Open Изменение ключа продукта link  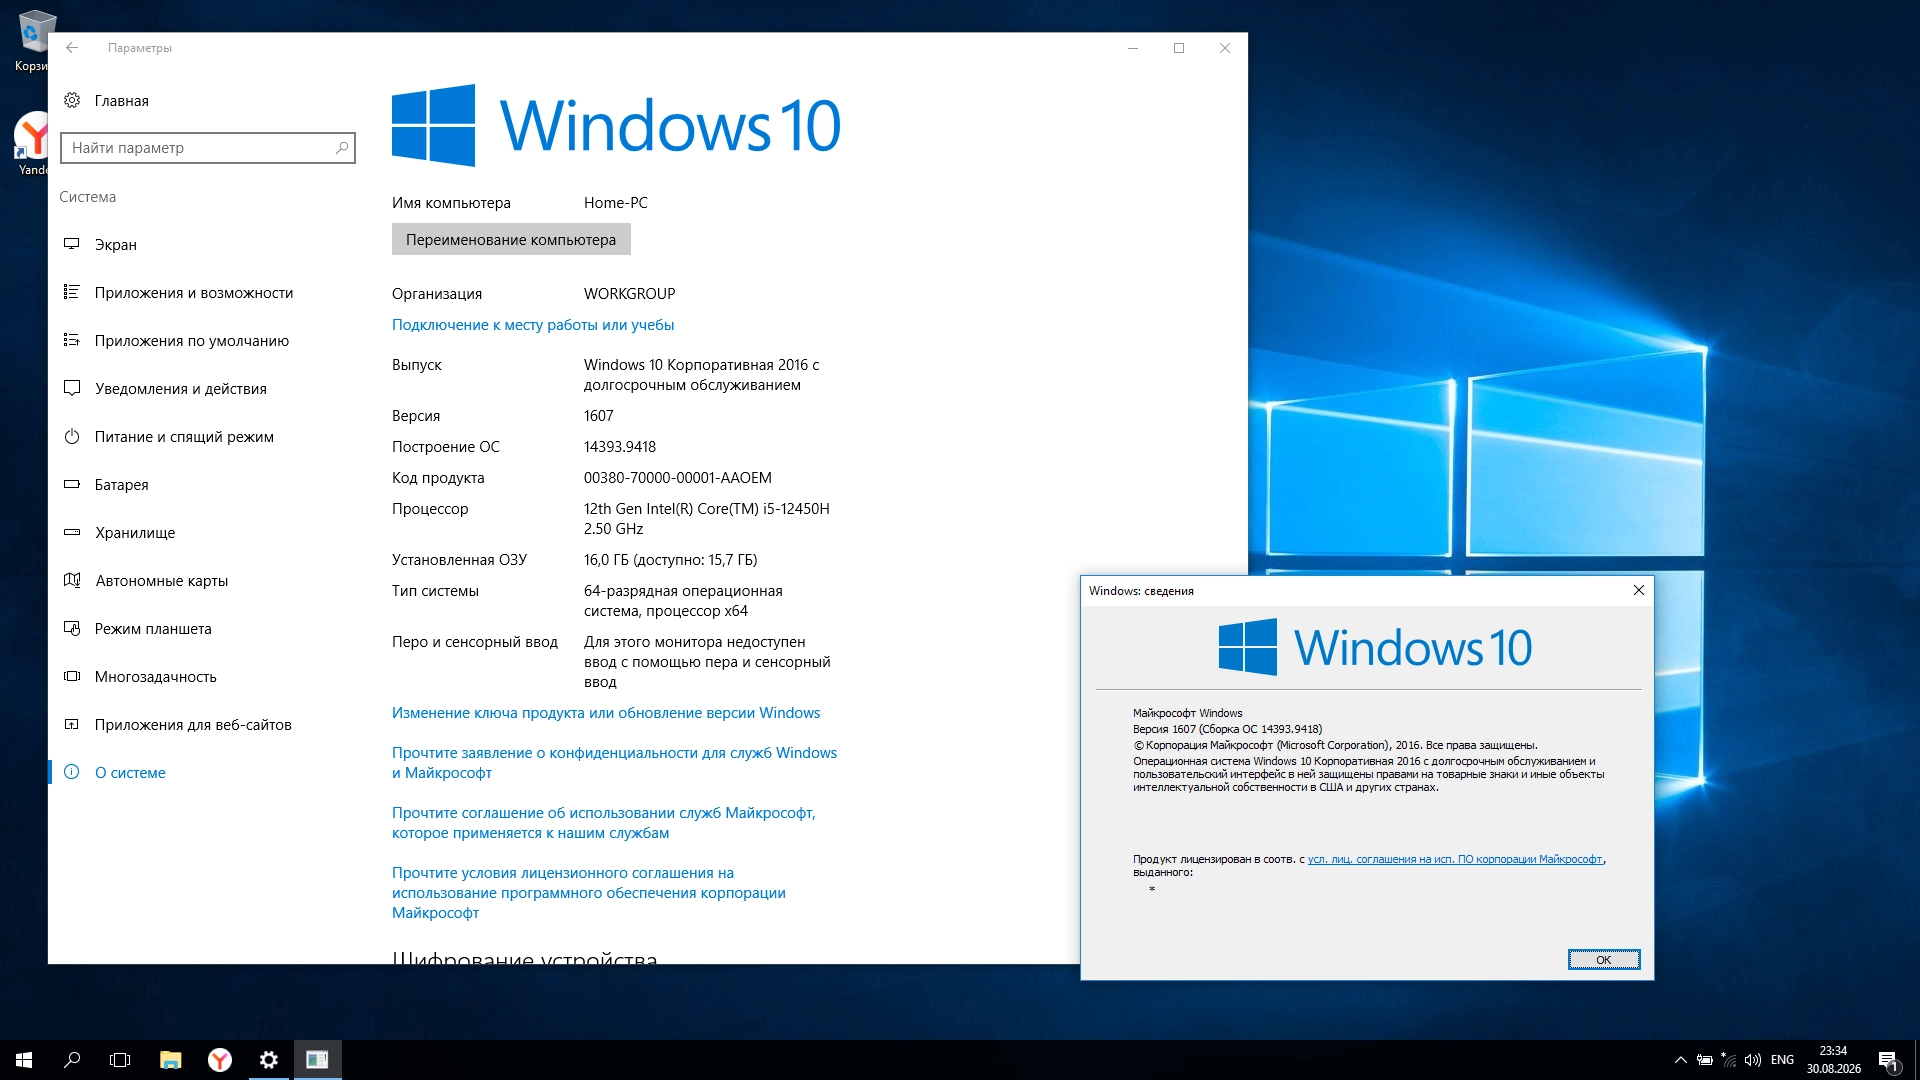(606, 713)
